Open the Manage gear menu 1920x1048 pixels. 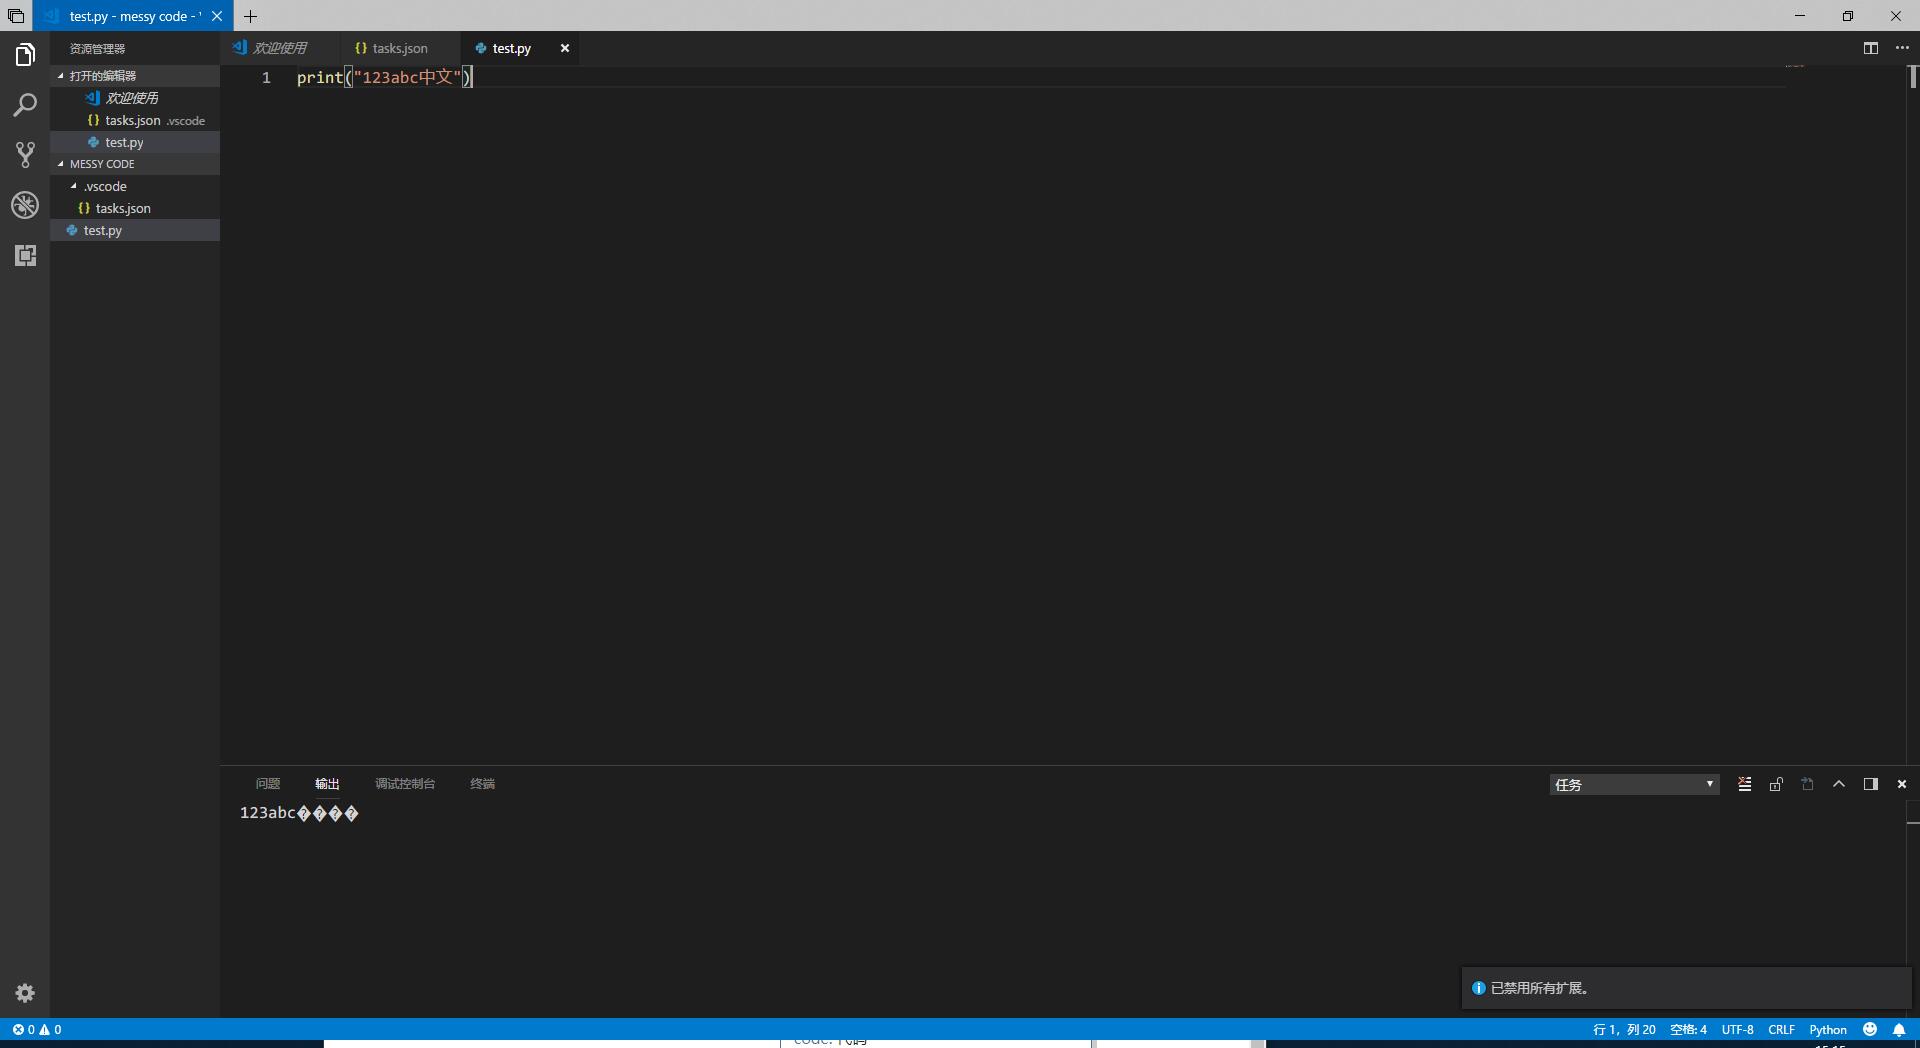[x=25, y=993]
